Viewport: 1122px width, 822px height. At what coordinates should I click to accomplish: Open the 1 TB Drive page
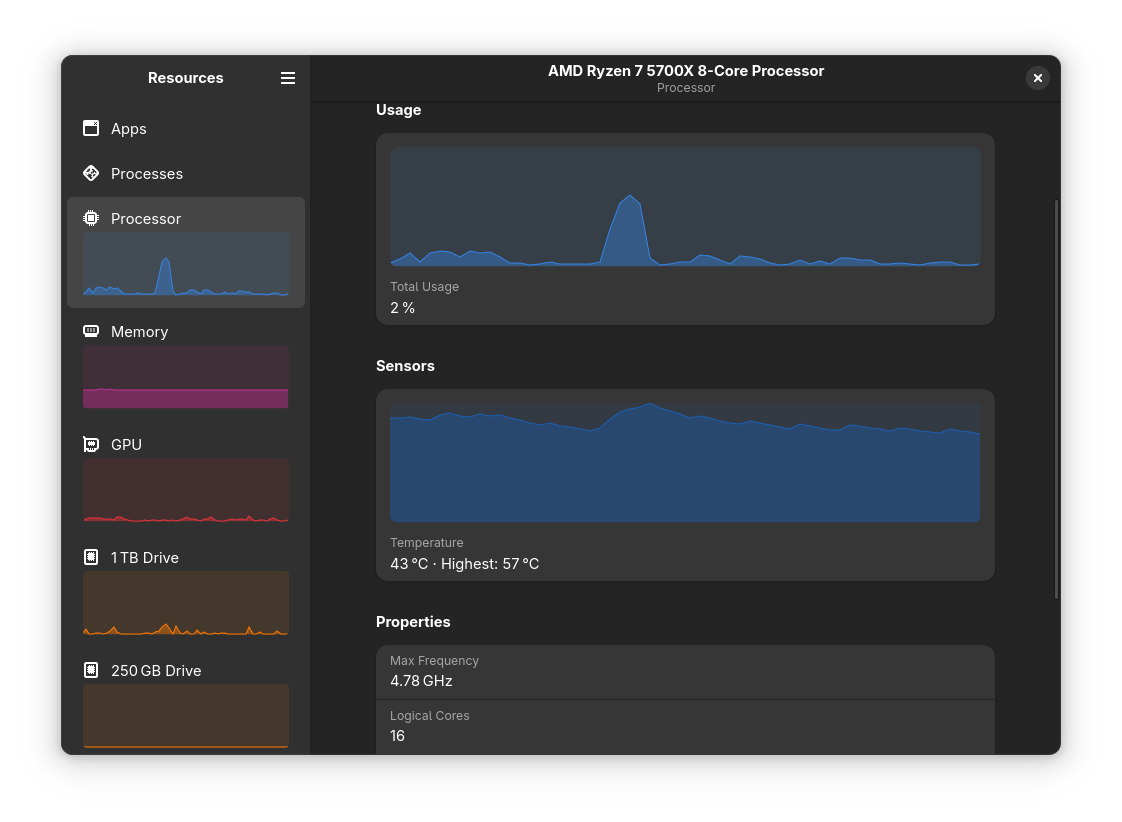click(145, 558)
